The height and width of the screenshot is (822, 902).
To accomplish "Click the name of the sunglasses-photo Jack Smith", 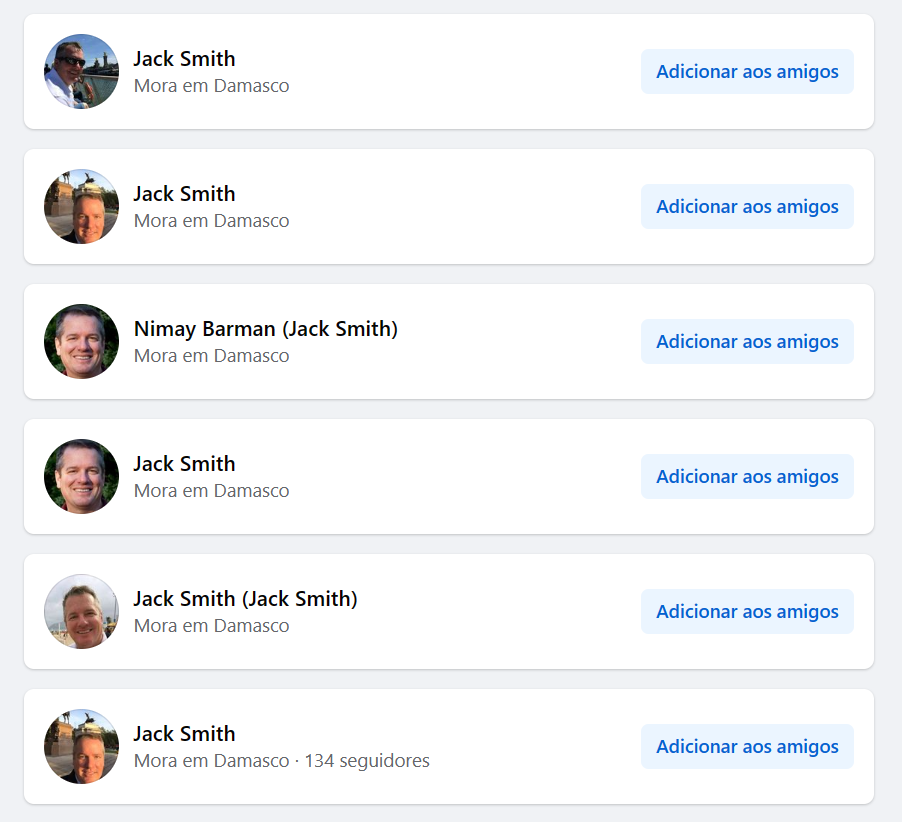I will click(184, 59).
